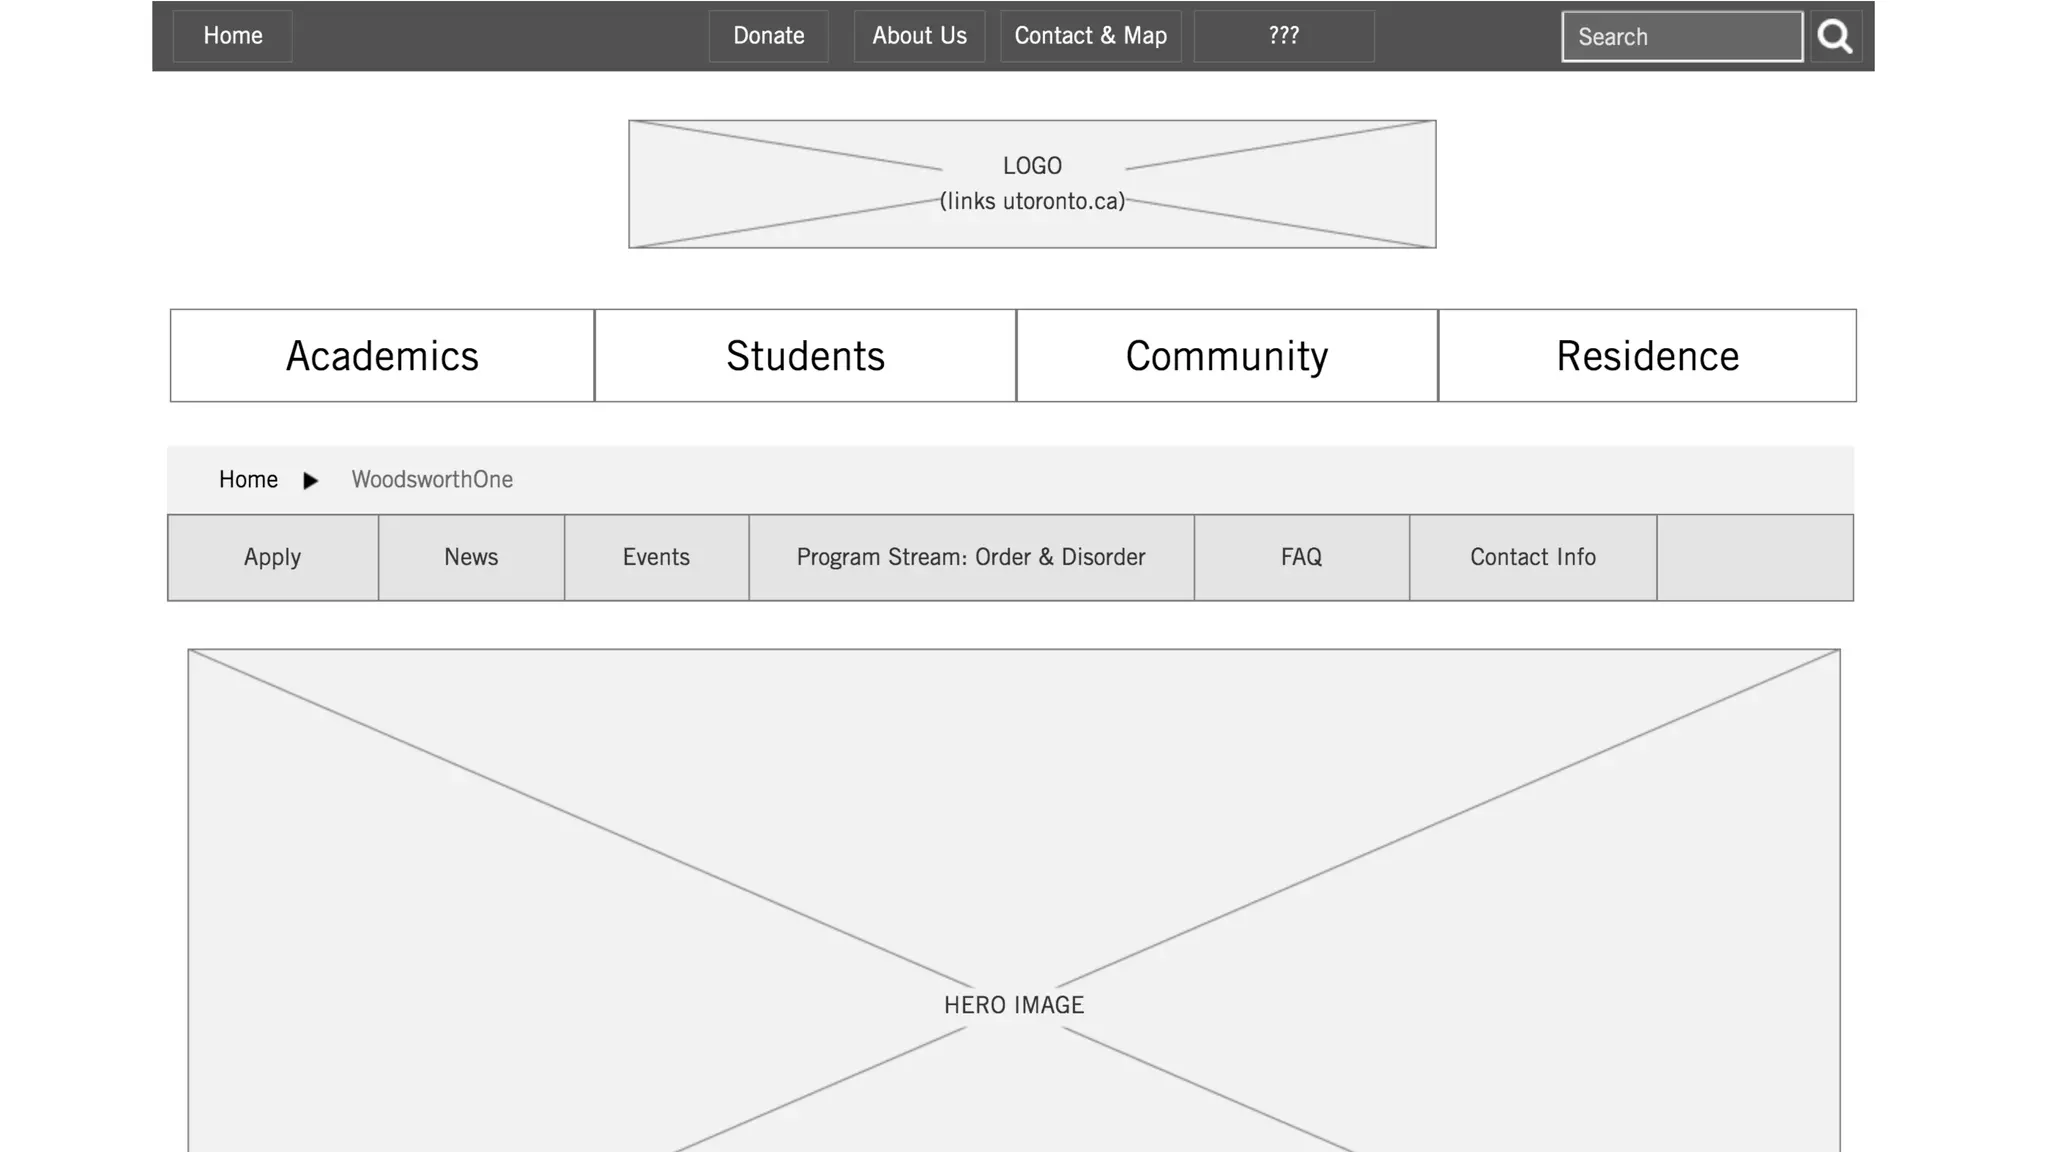The image size is (2048, 1152).
Task: Open the About Us page
Action: point(919,36)
